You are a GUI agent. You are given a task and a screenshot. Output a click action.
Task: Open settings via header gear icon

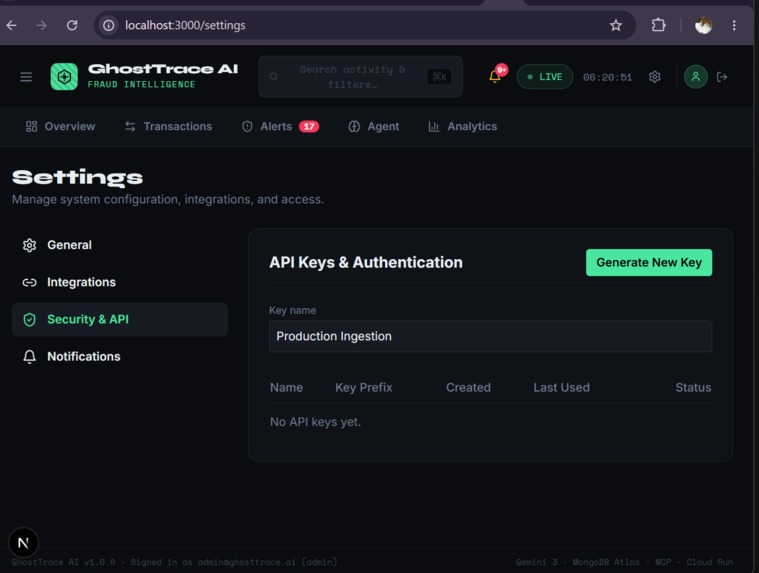click(x=654, y=77)
